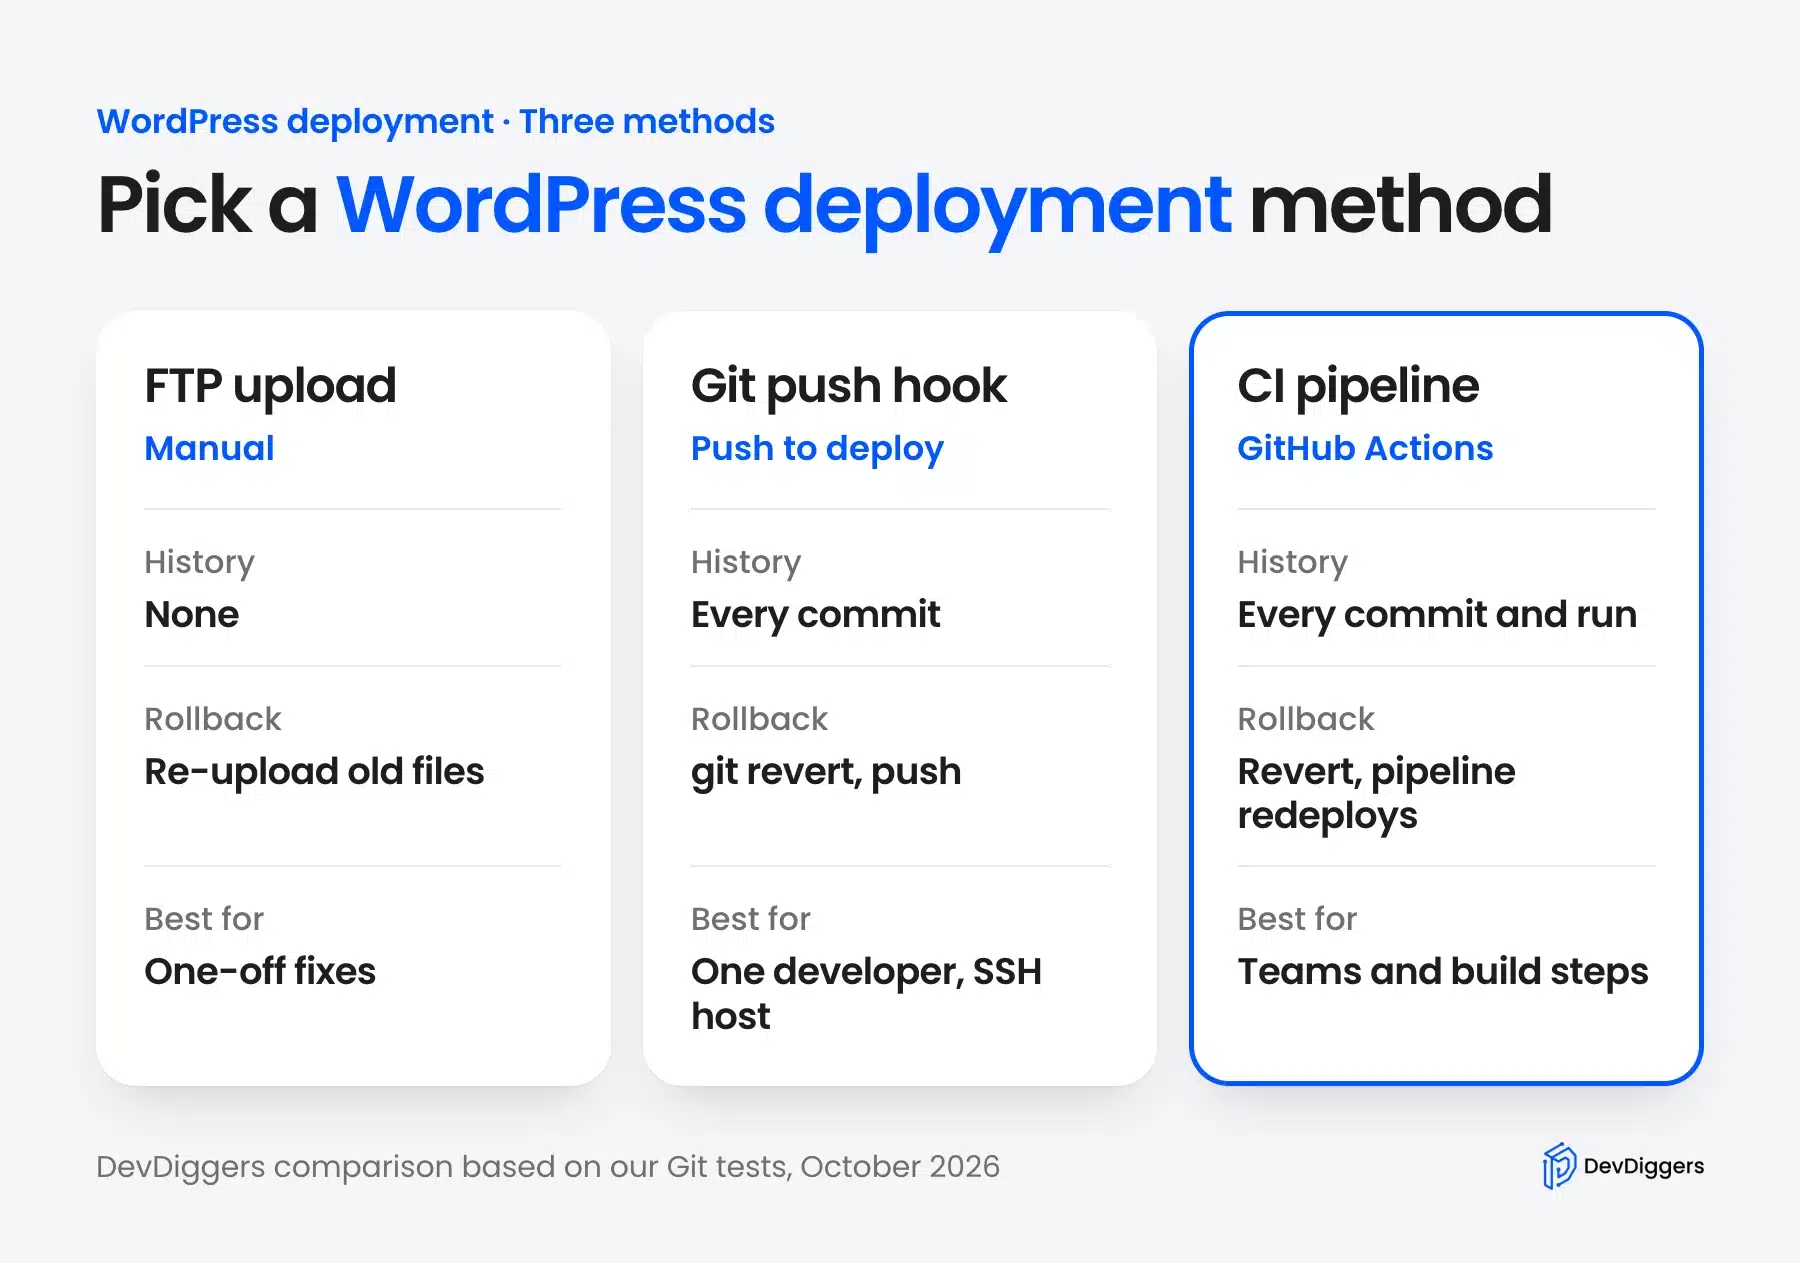Click the footer comparison note dated October 2026

(548, 1167)
